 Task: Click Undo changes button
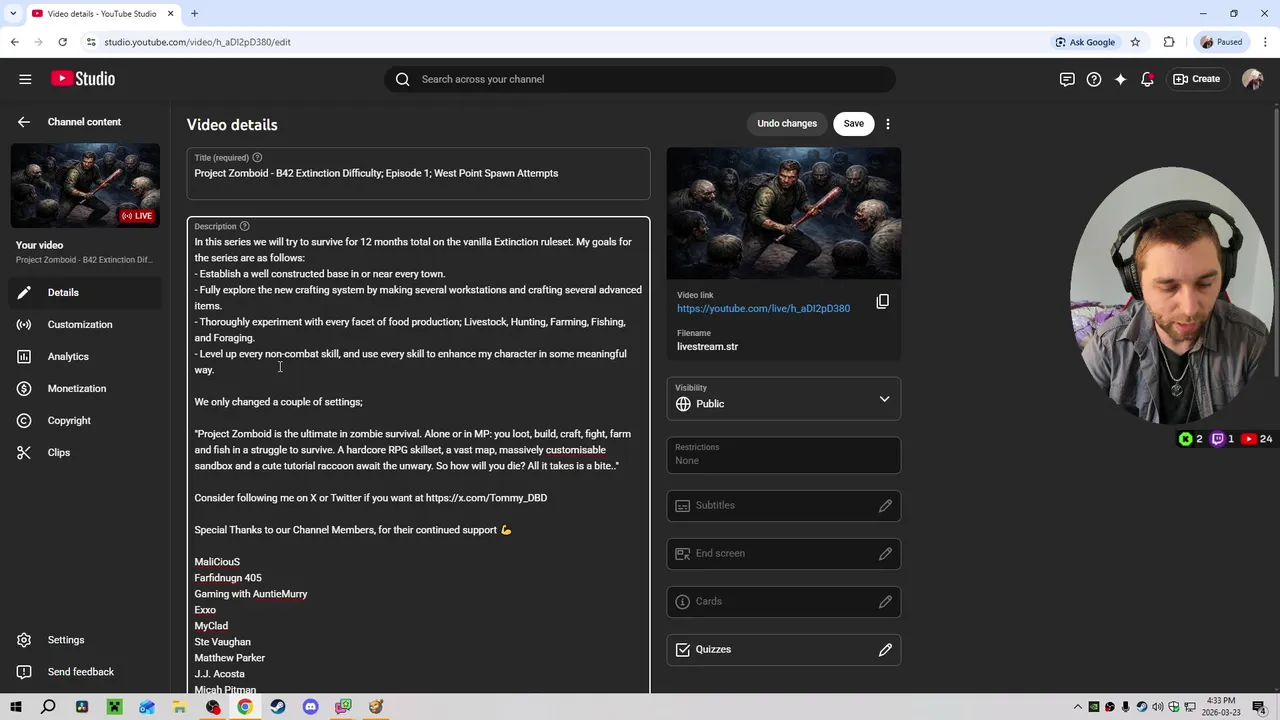tap(787, 124)
